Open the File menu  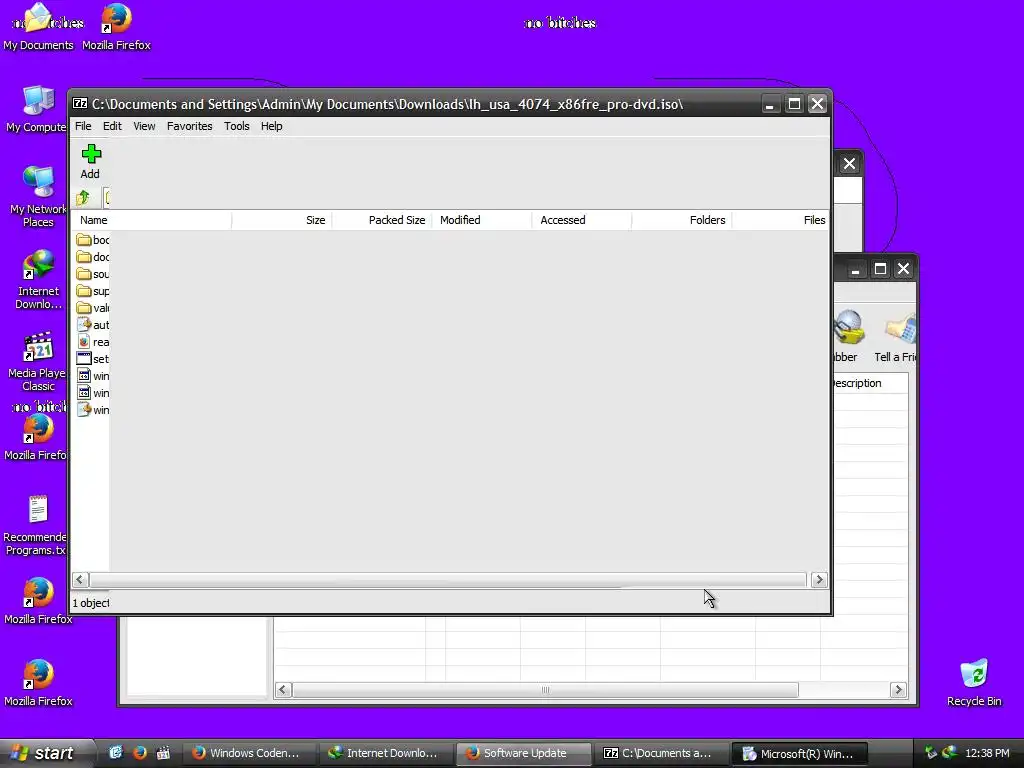click(x=83, y=126)
